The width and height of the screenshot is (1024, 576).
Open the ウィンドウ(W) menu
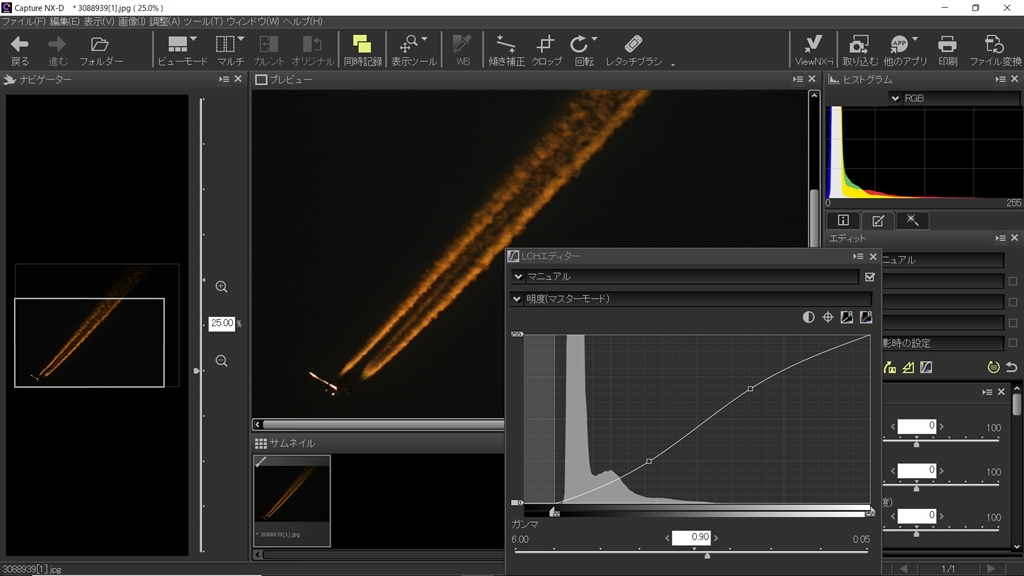[253, 21]
